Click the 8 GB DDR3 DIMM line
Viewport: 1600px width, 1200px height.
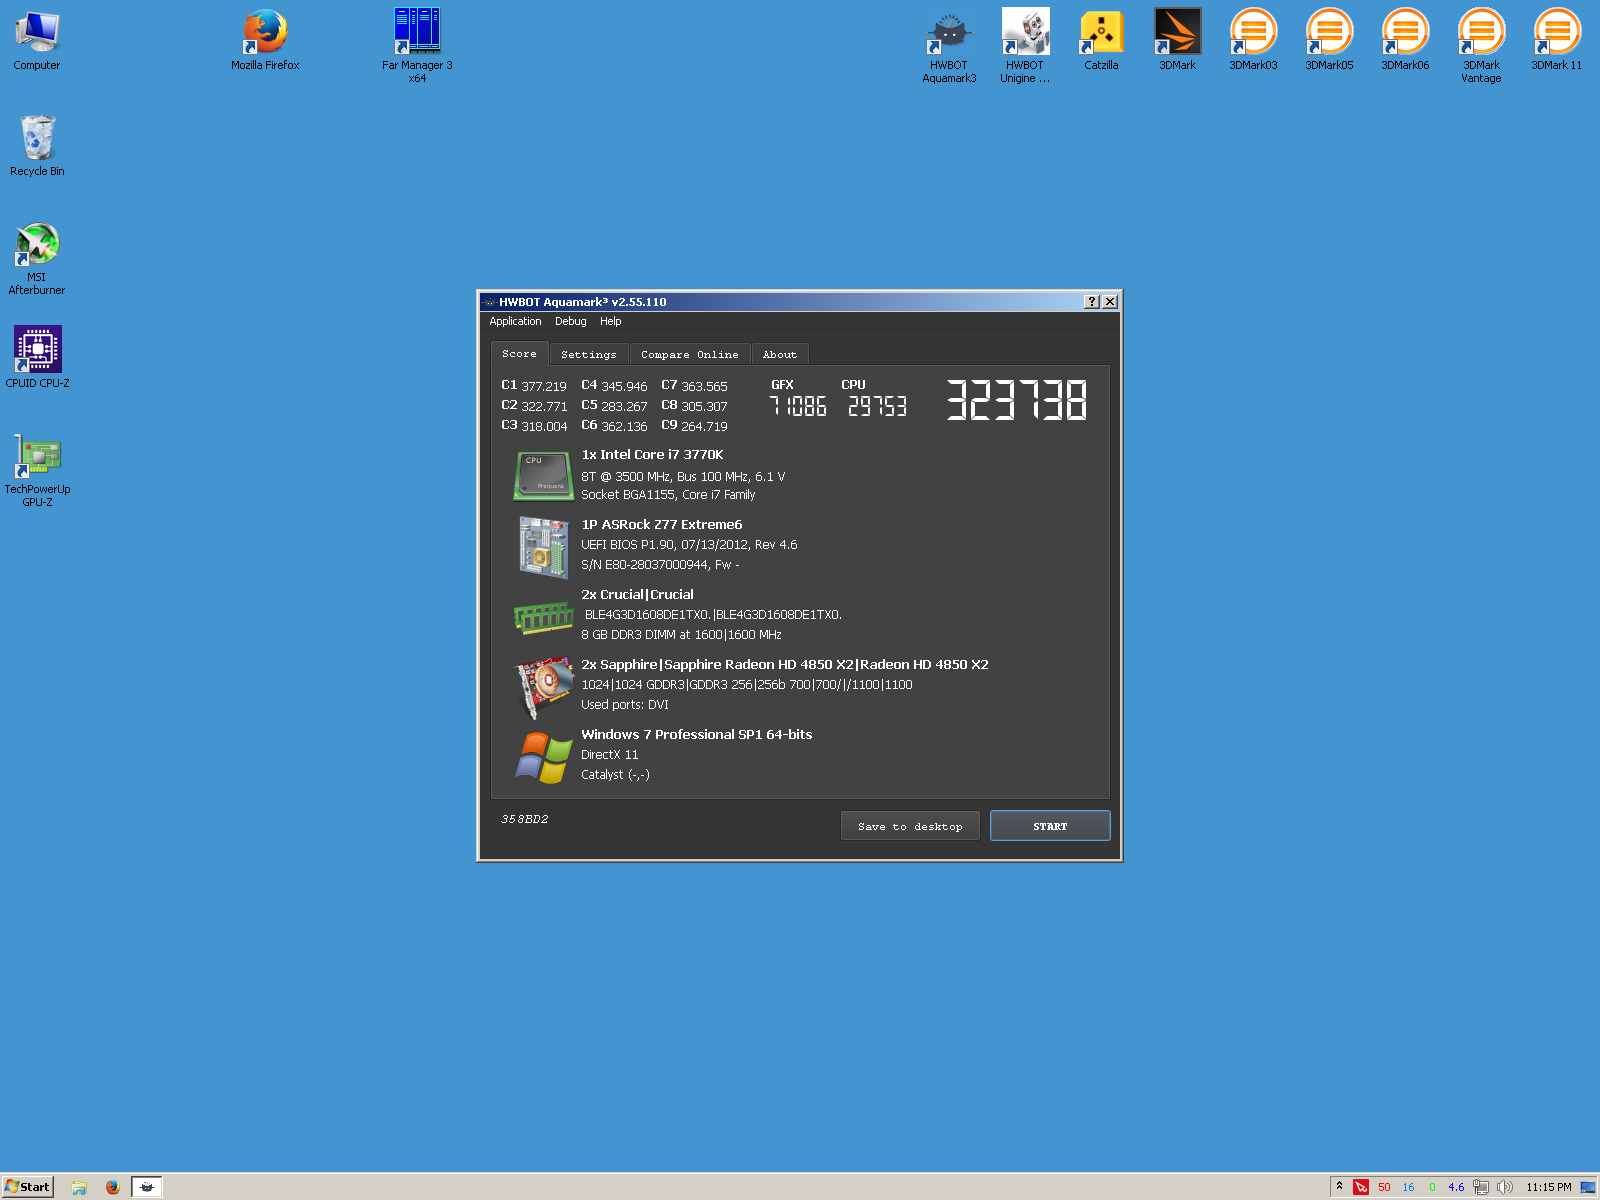point(681,635)
